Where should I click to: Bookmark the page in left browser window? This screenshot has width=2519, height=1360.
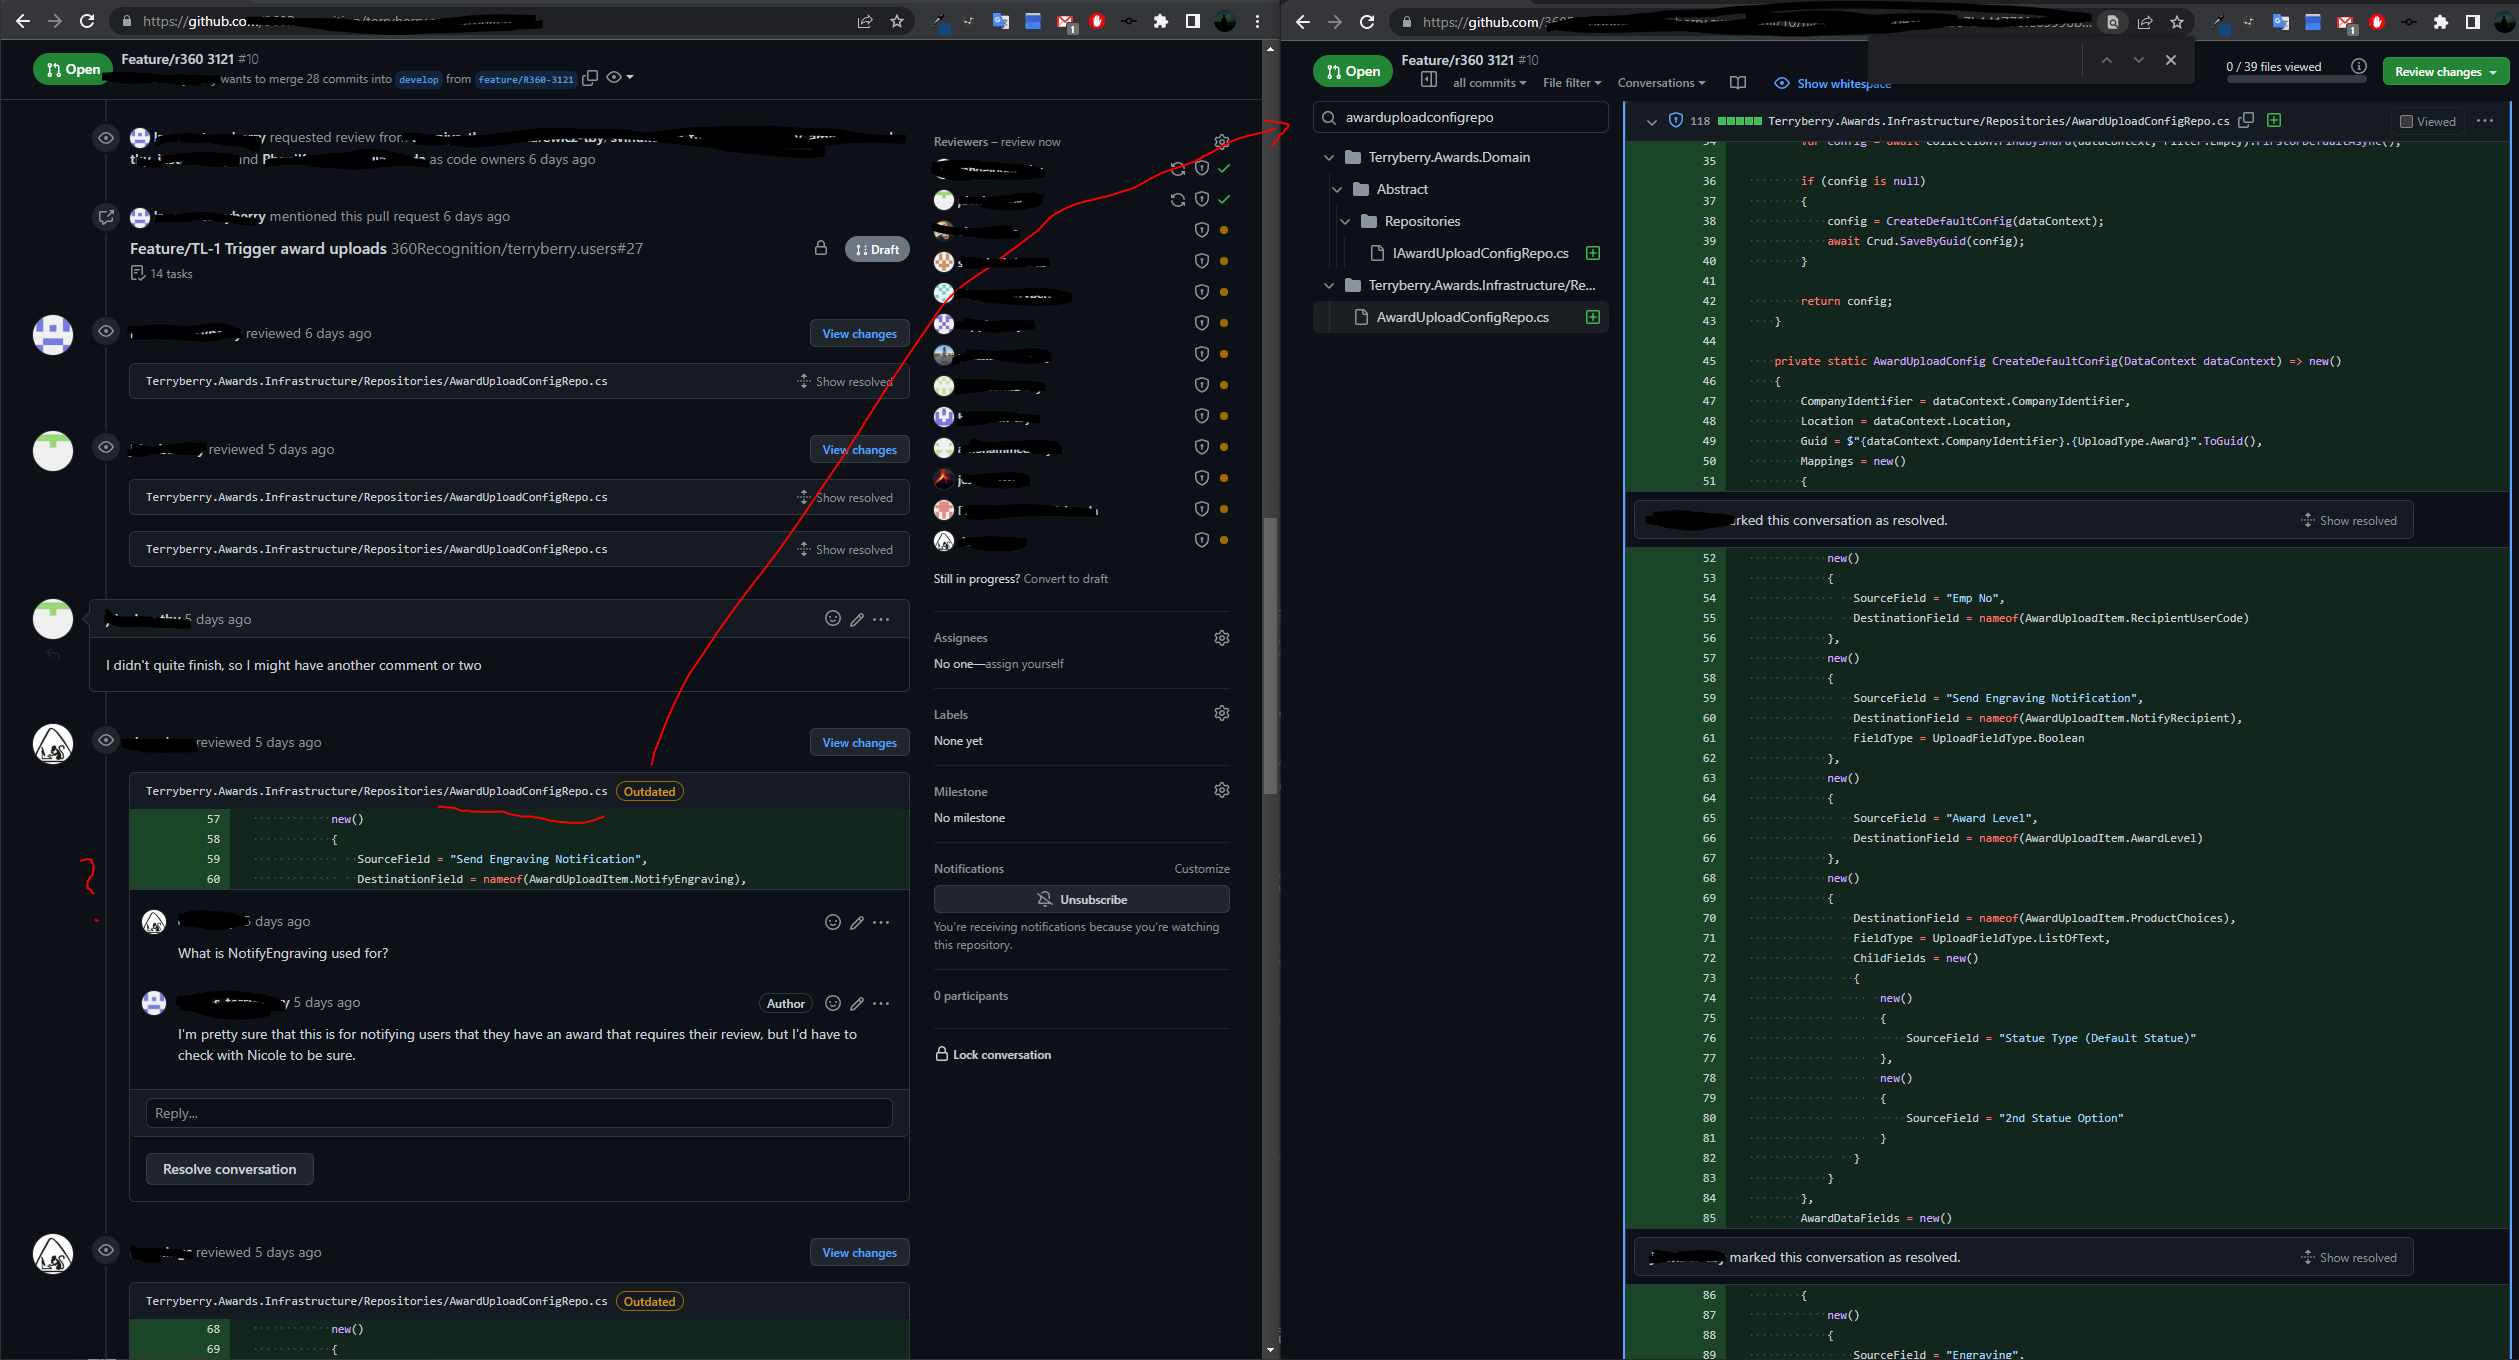tap(897, 21)
